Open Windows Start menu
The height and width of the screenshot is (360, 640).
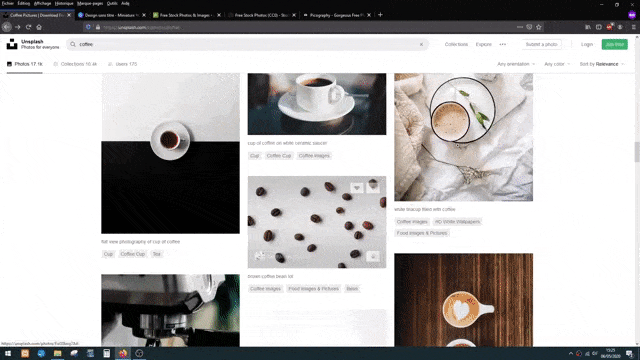coord(8,353)
